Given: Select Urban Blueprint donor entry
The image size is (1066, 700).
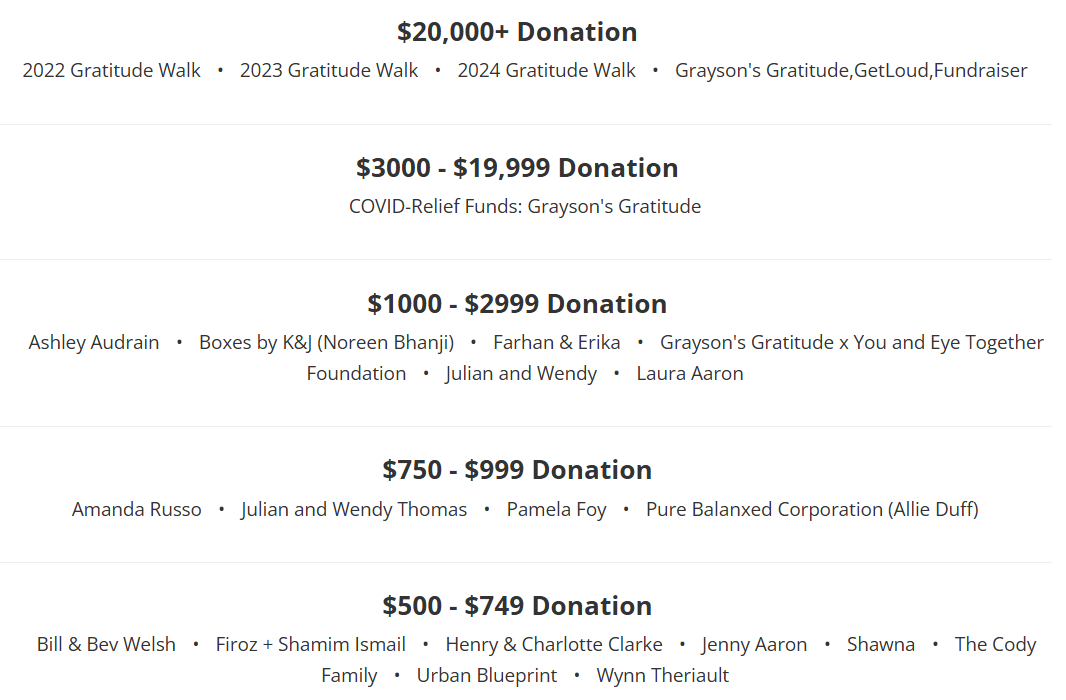Looking at the screenshot, I should coord(487,675).
